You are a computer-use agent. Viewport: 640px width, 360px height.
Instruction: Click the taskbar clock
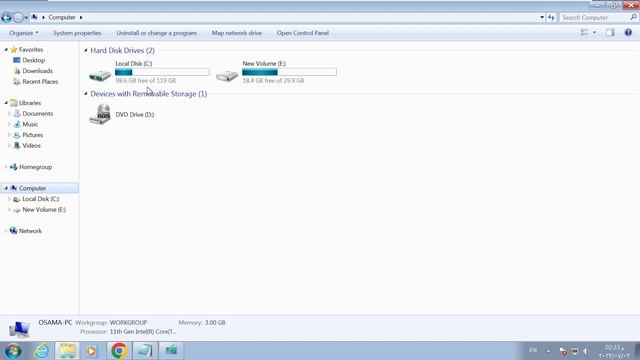click(x=614, y=351)
